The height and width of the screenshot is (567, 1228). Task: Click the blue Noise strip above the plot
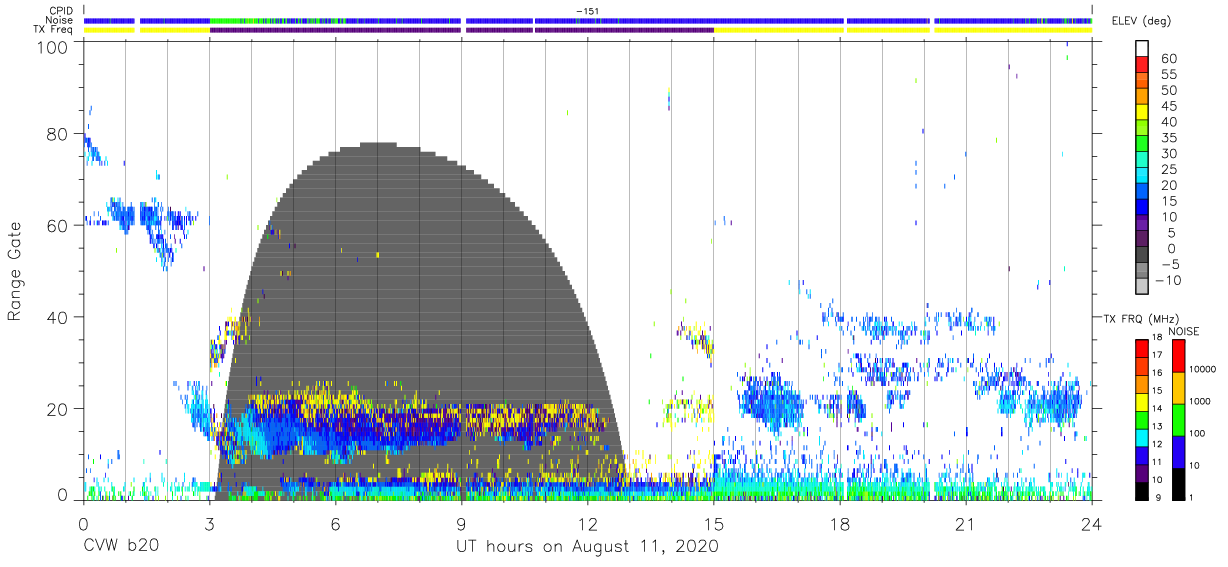pos(587,20)
